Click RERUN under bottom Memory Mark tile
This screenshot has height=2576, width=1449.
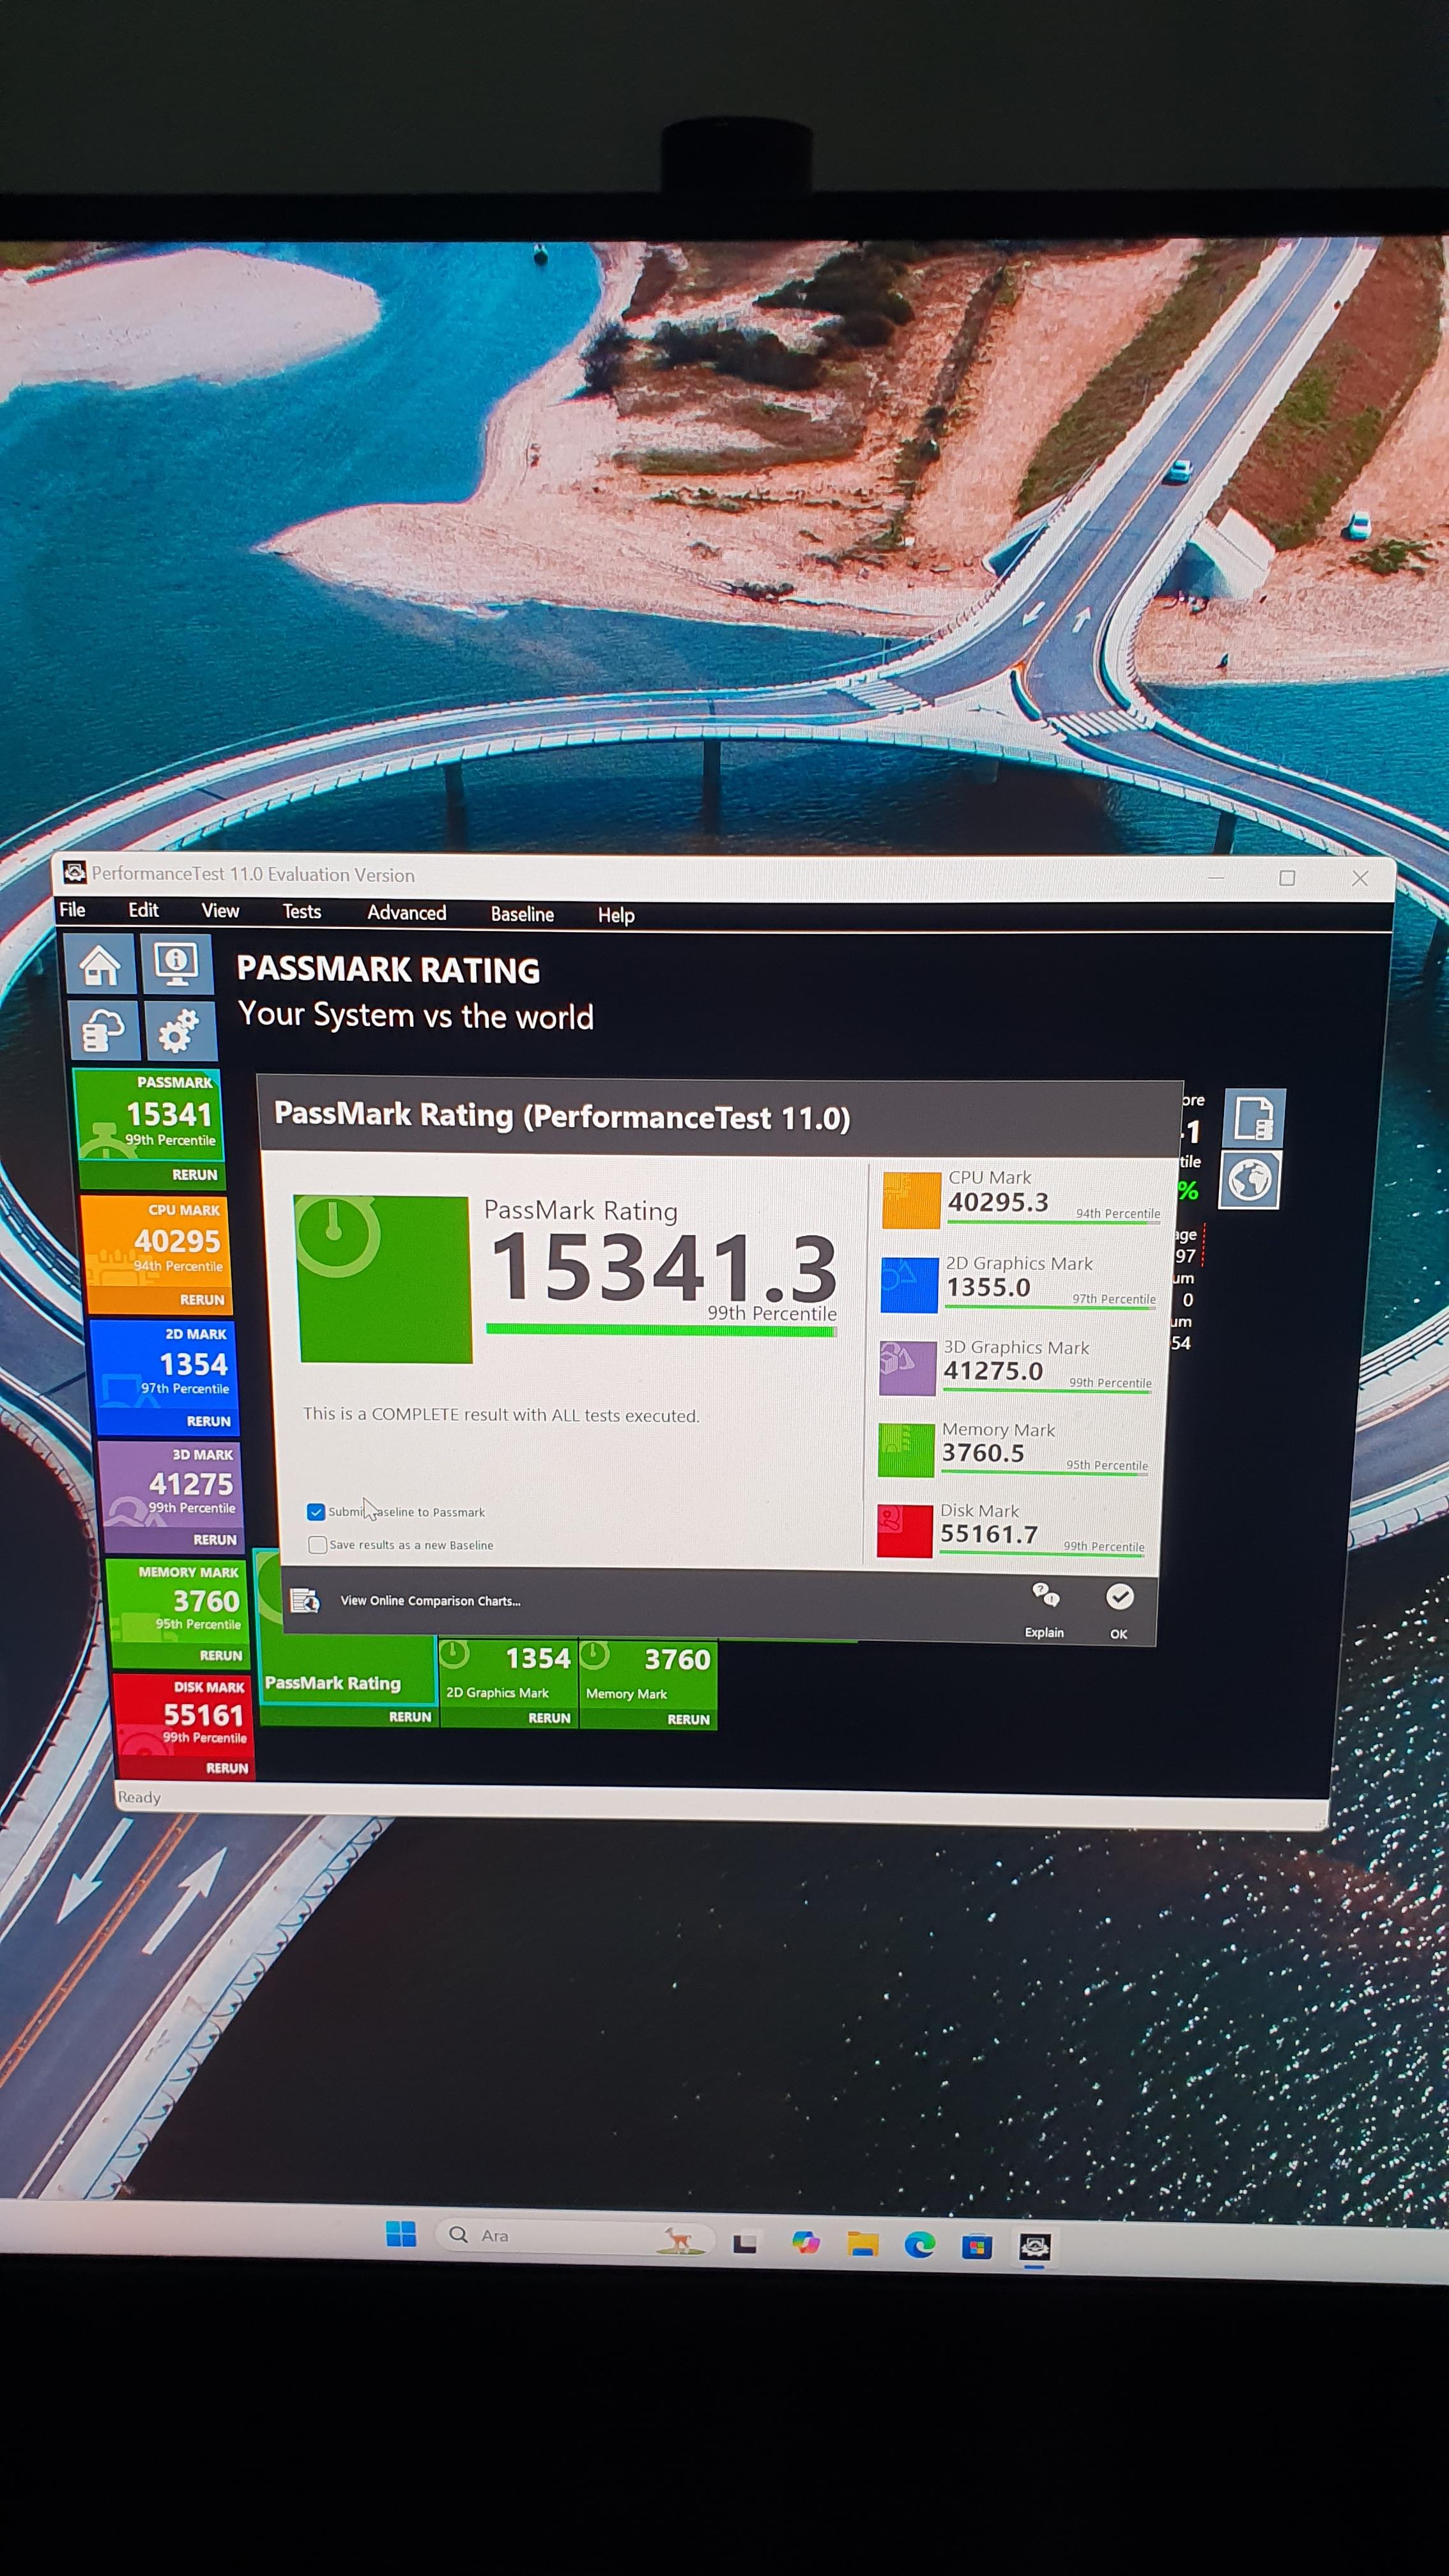click(x=689, y=1719)
